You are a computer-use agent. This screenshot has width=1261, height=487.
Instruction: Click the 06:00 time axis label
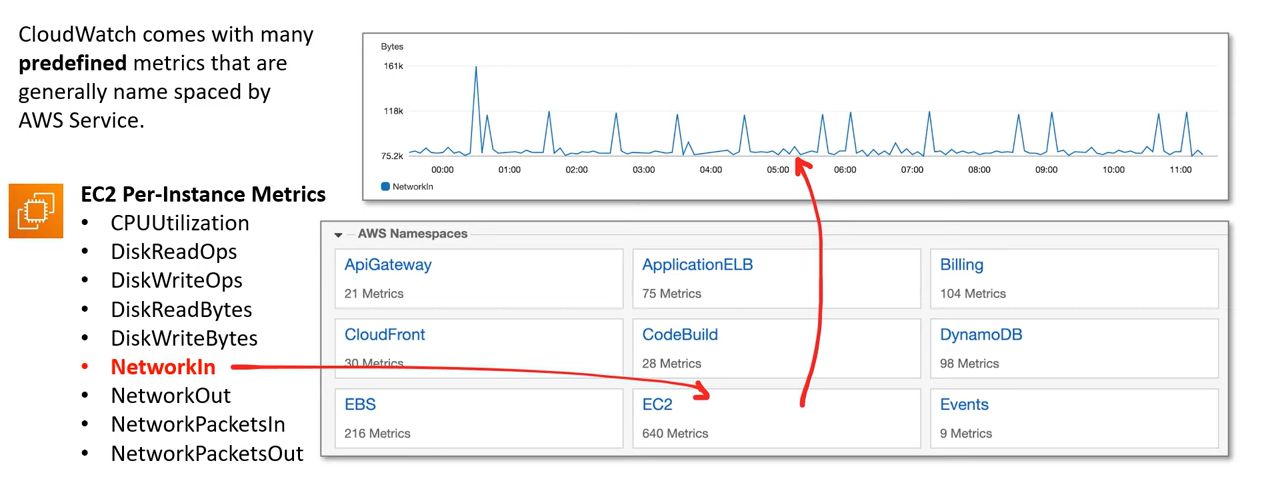coord(845,170)
